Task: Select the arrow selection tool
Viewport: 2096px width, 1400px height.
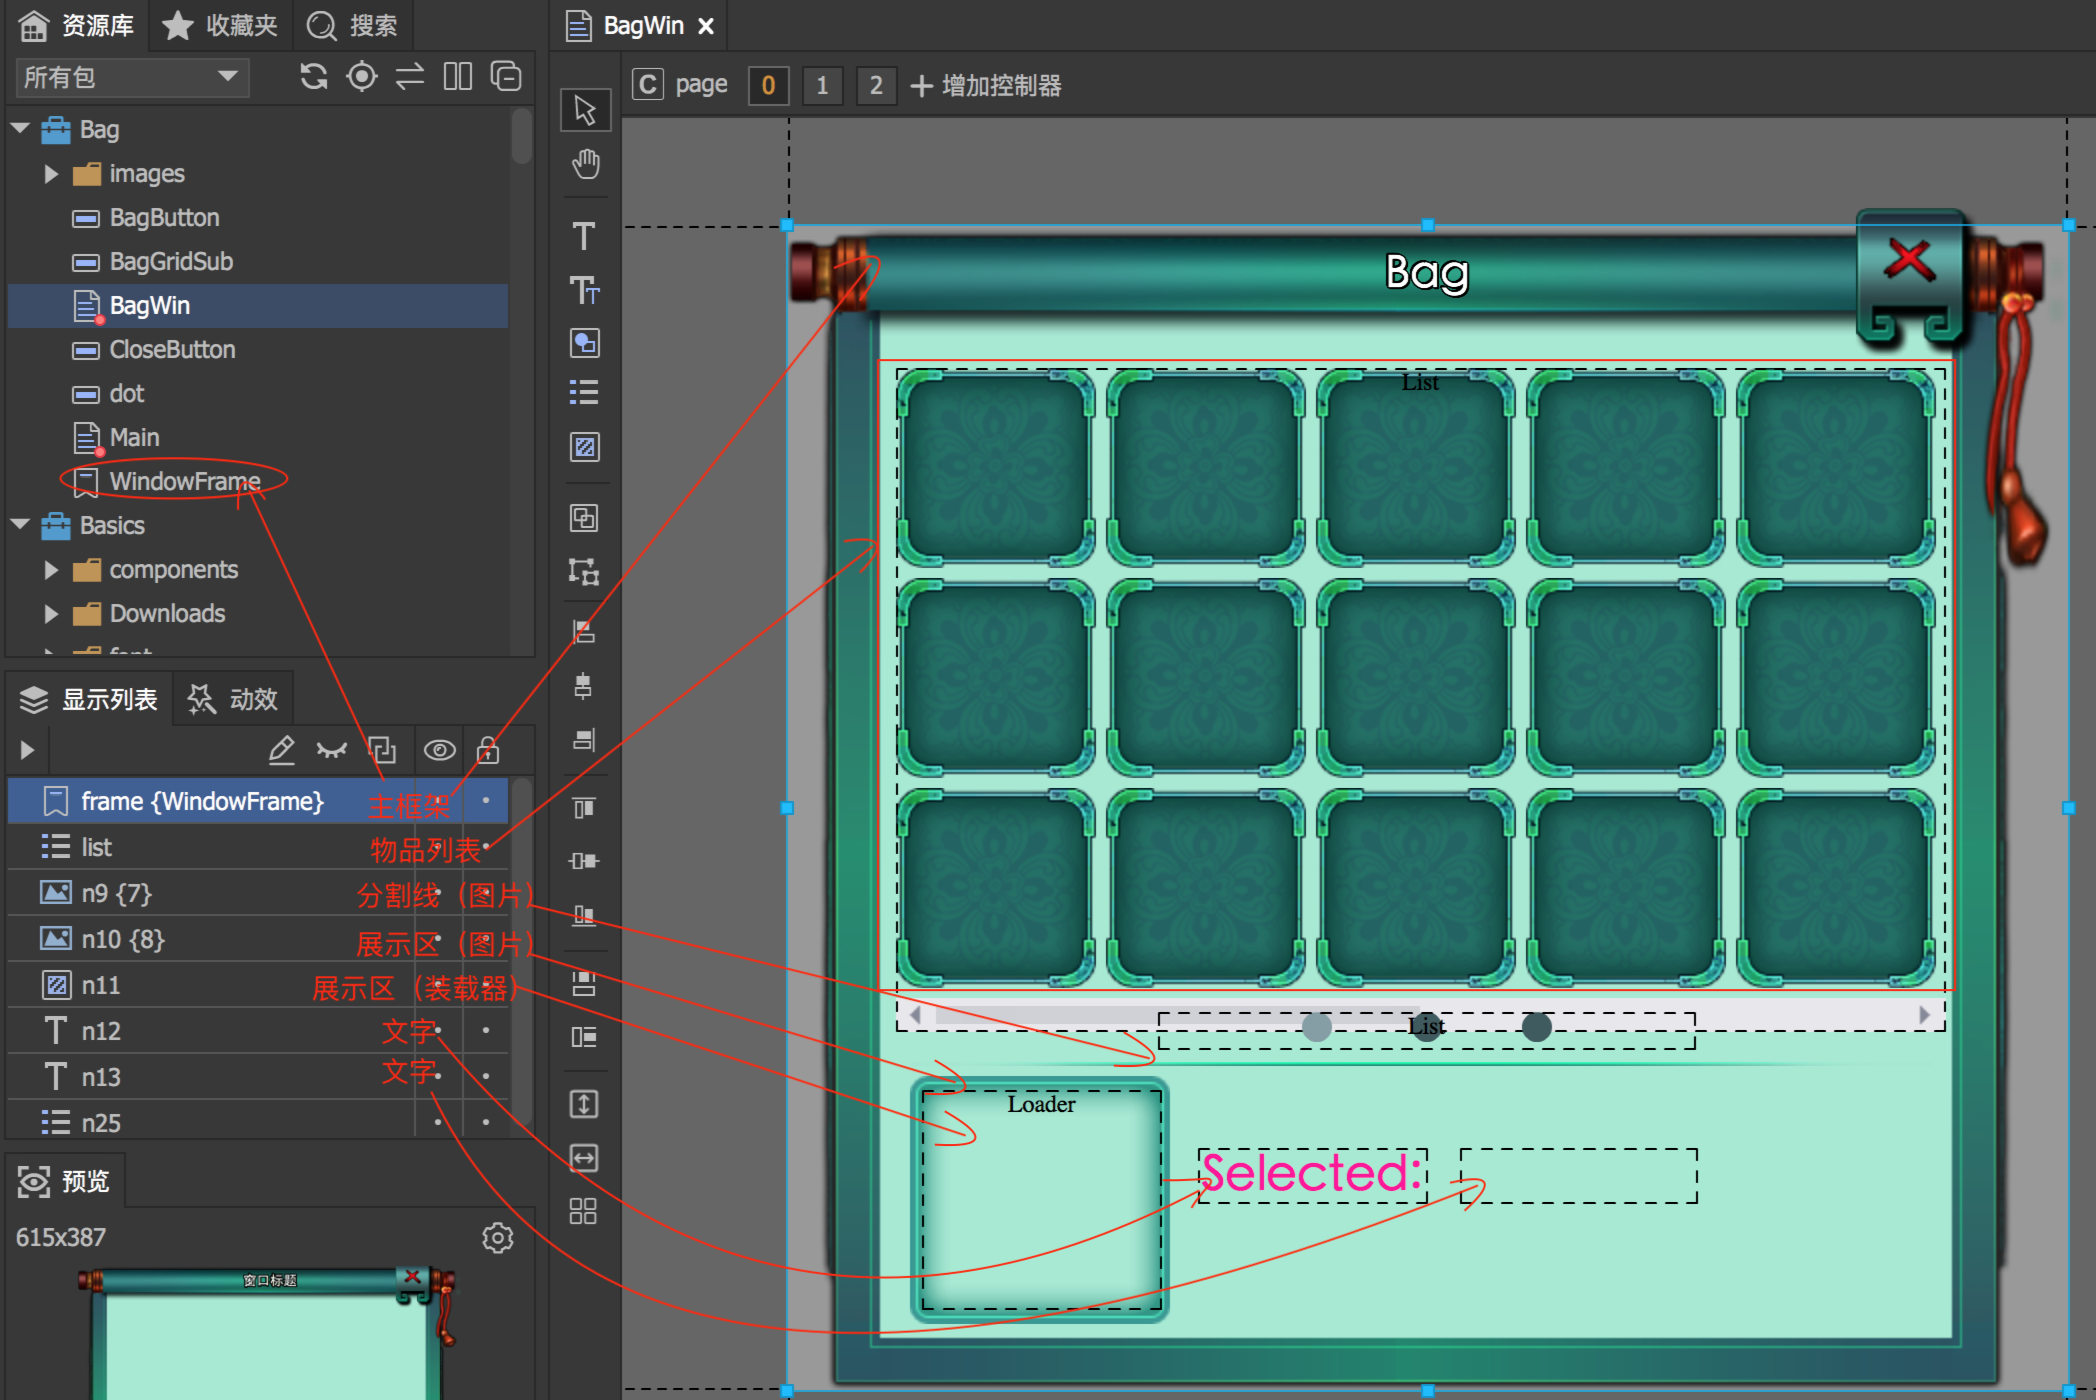Action: point(585,110)
